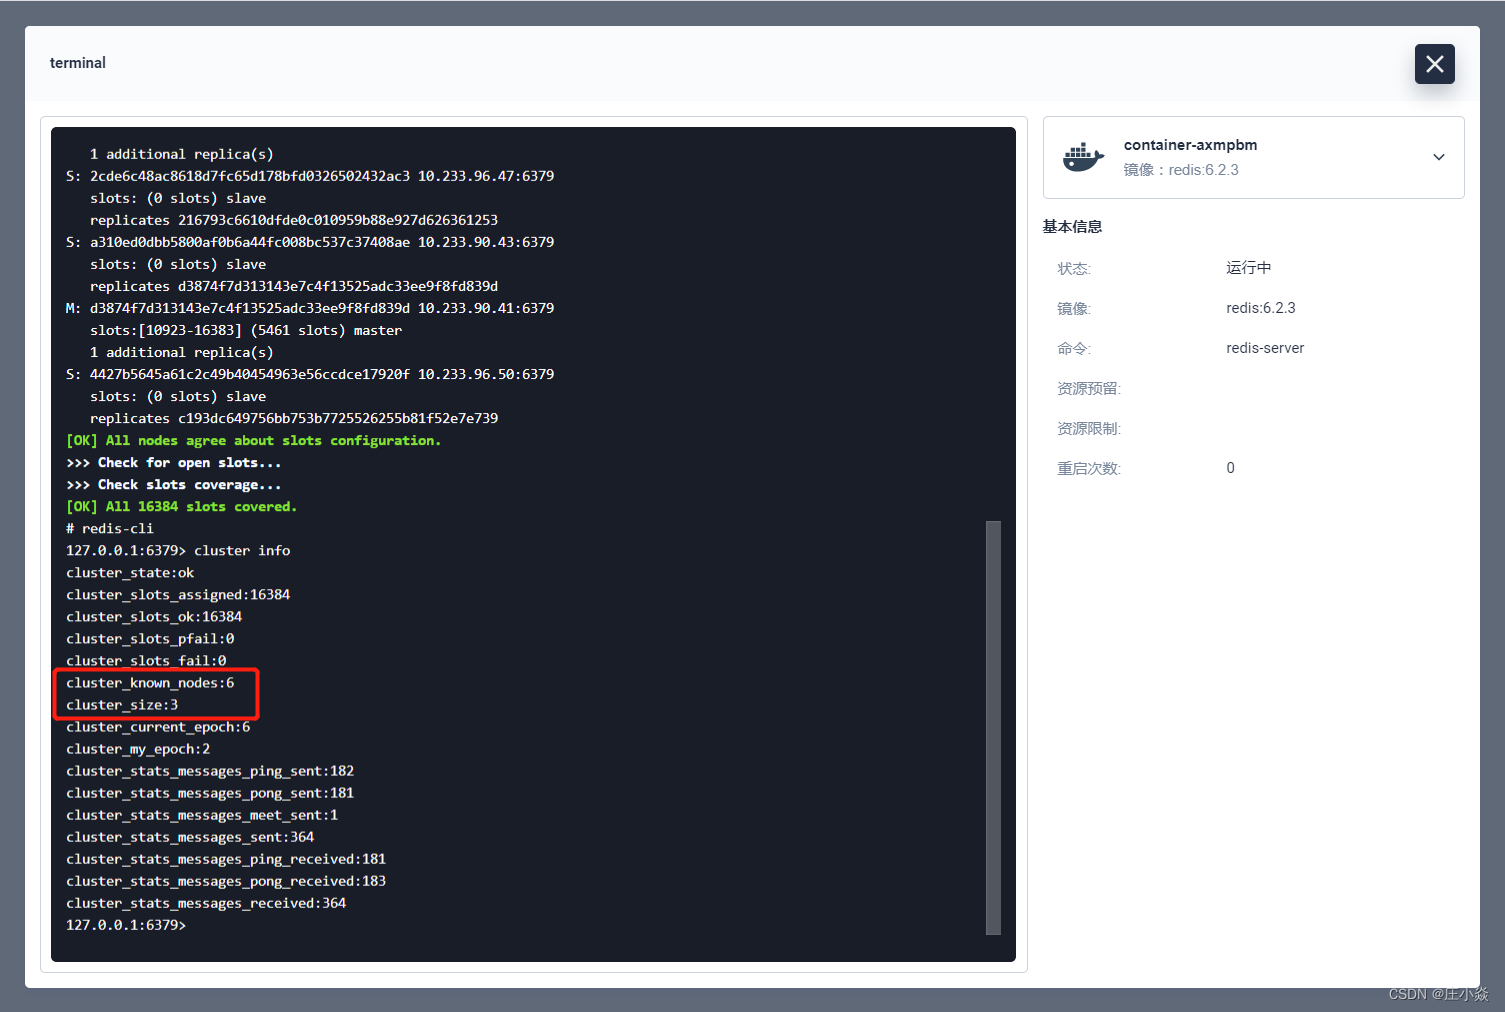Viewport: 1505px width, 1012px height.
Task: Click 'replicates 216793c6610dfde0c010959b88e927d626361253' line
Action: tap(294, 221)
